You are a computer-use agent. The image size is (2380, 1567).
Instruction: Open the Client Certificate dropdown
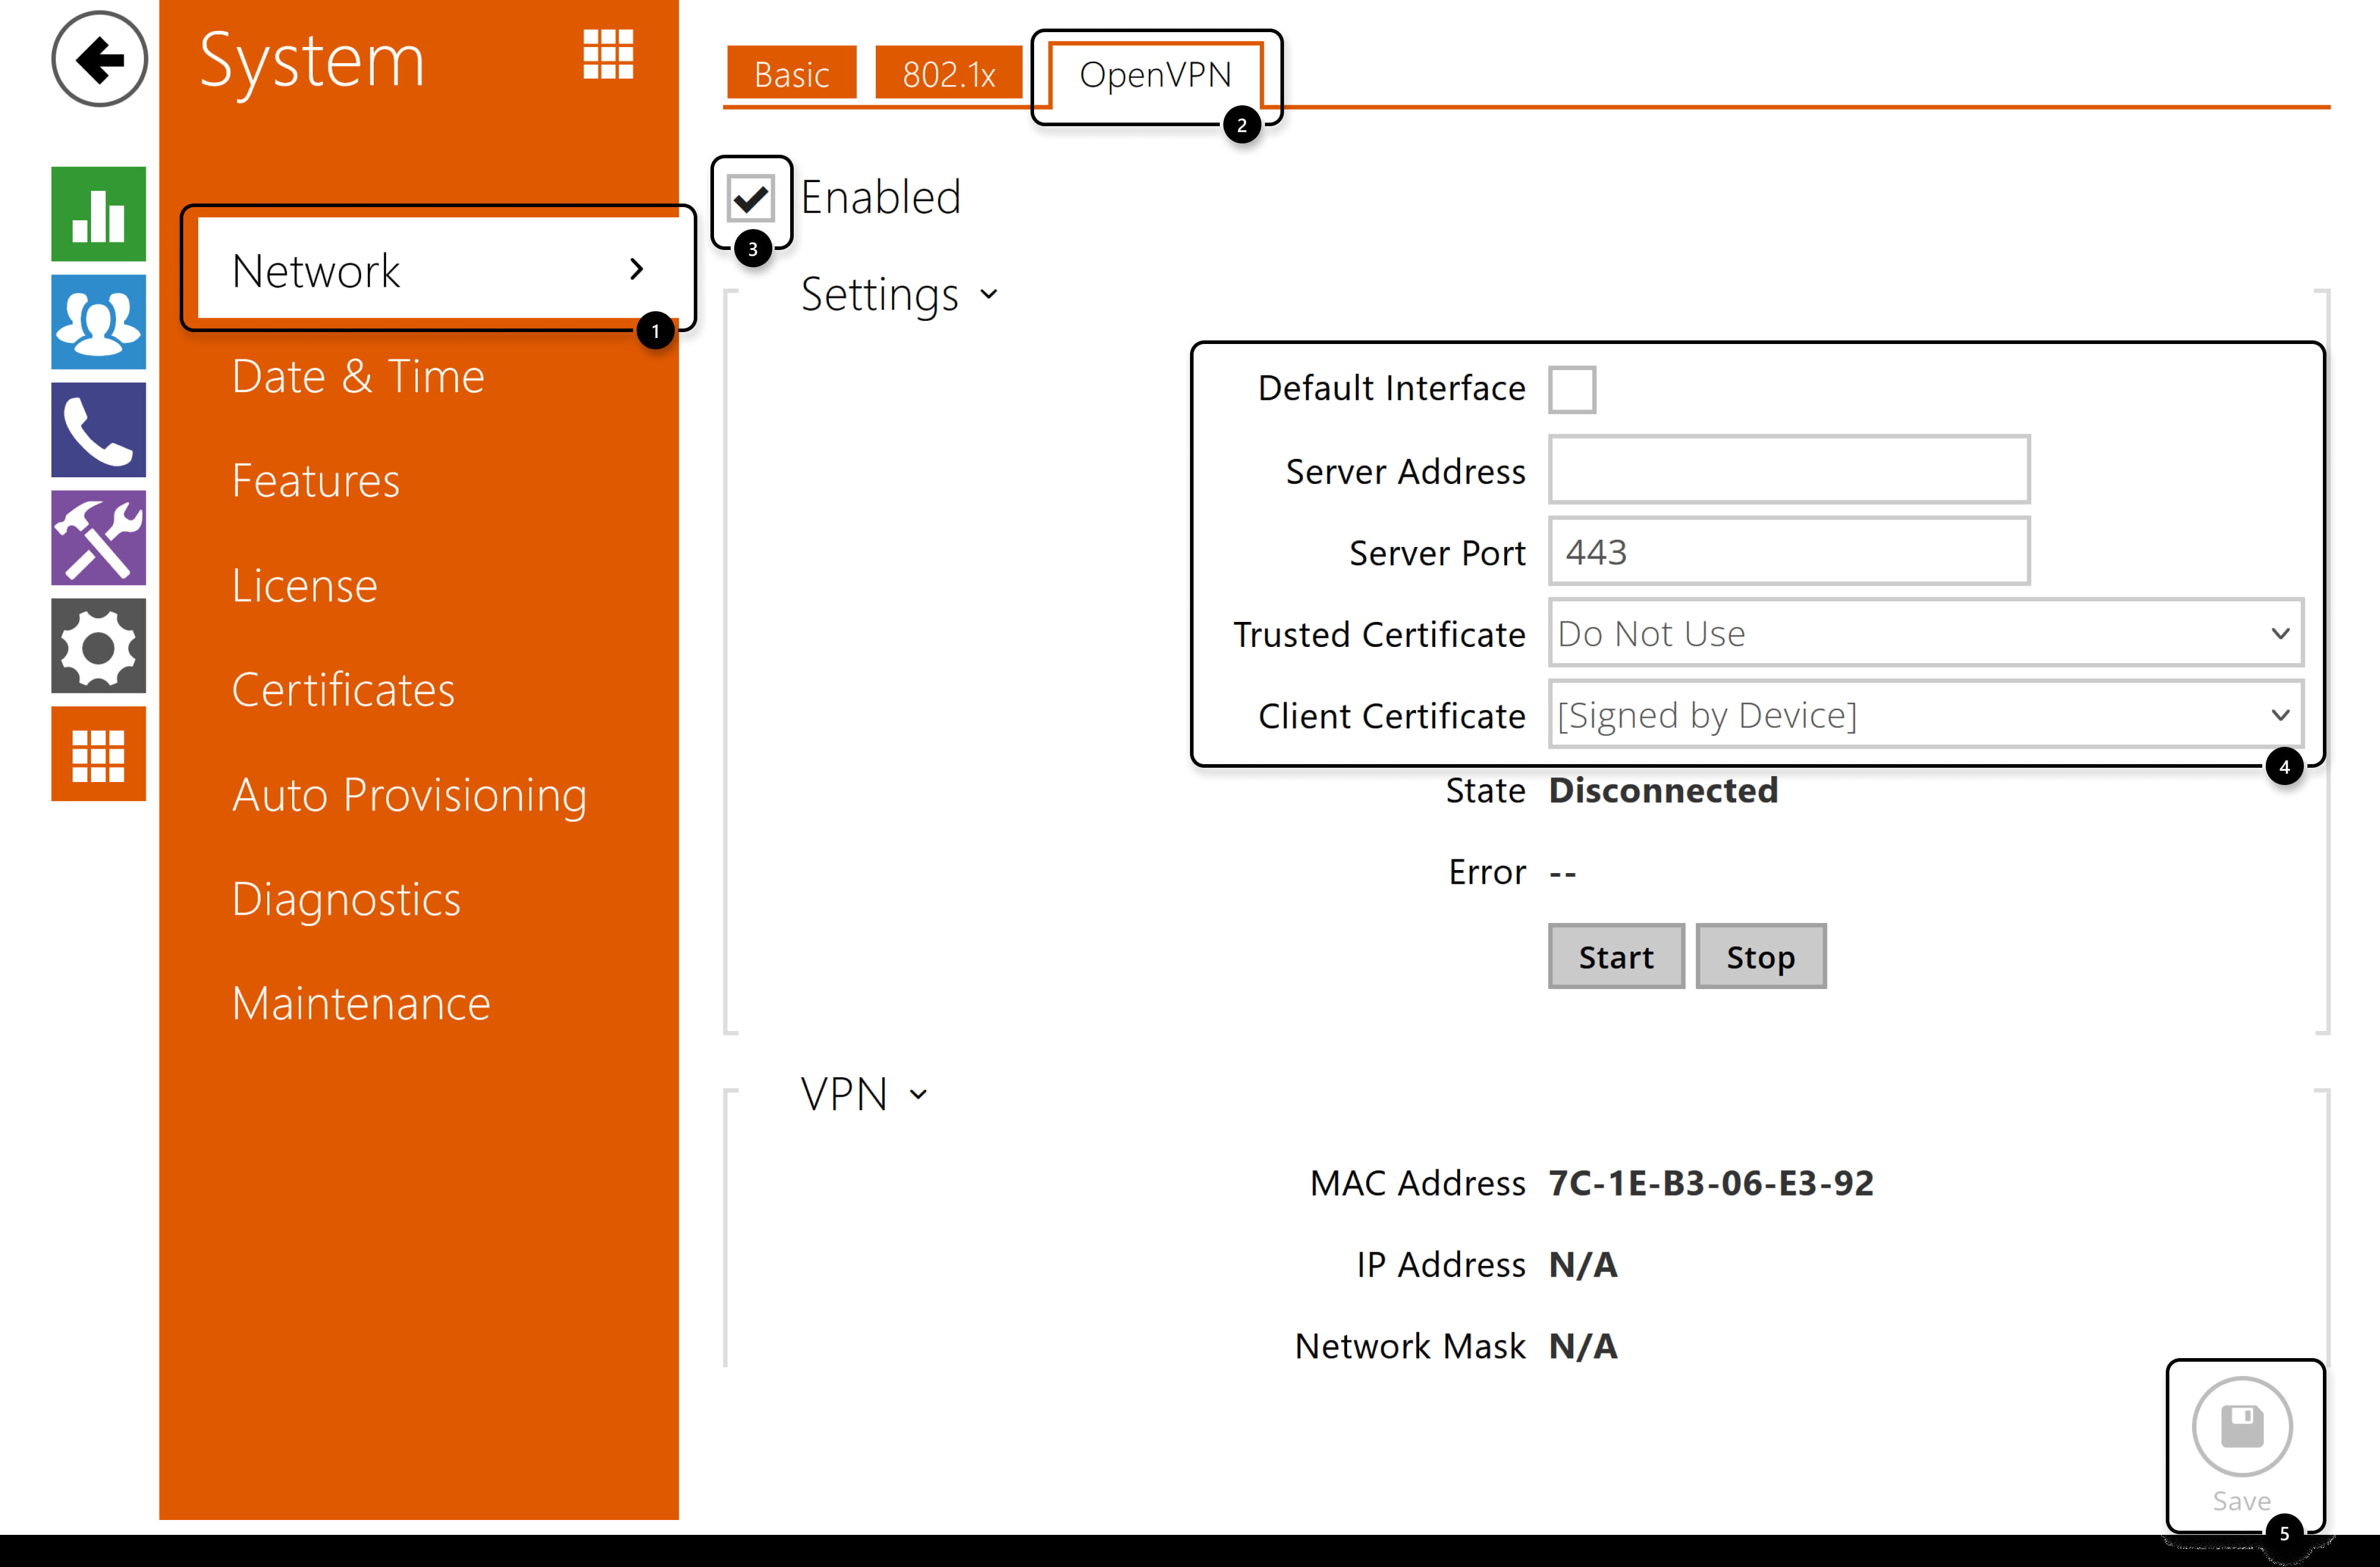coord(1926,714)
